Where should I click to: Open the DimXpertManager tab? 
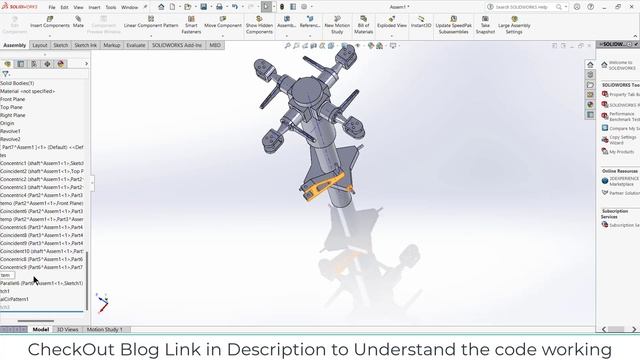coord(47,64)
